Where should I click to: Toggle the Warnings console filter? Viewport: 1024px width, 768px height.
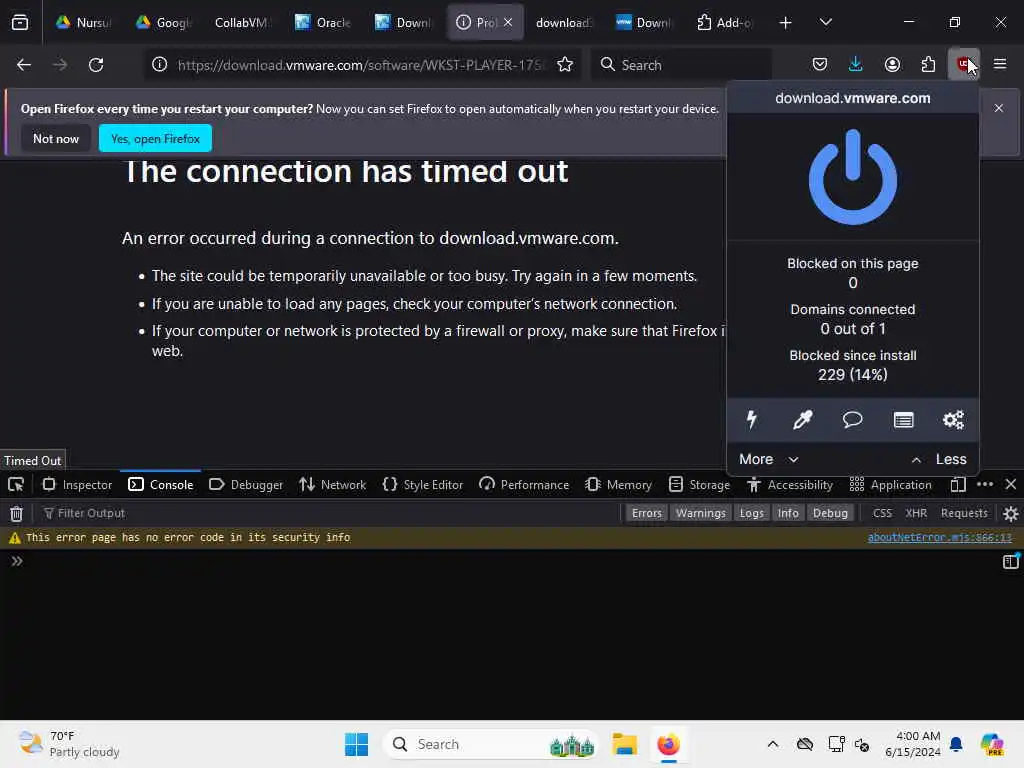click(x=700, y=513)
